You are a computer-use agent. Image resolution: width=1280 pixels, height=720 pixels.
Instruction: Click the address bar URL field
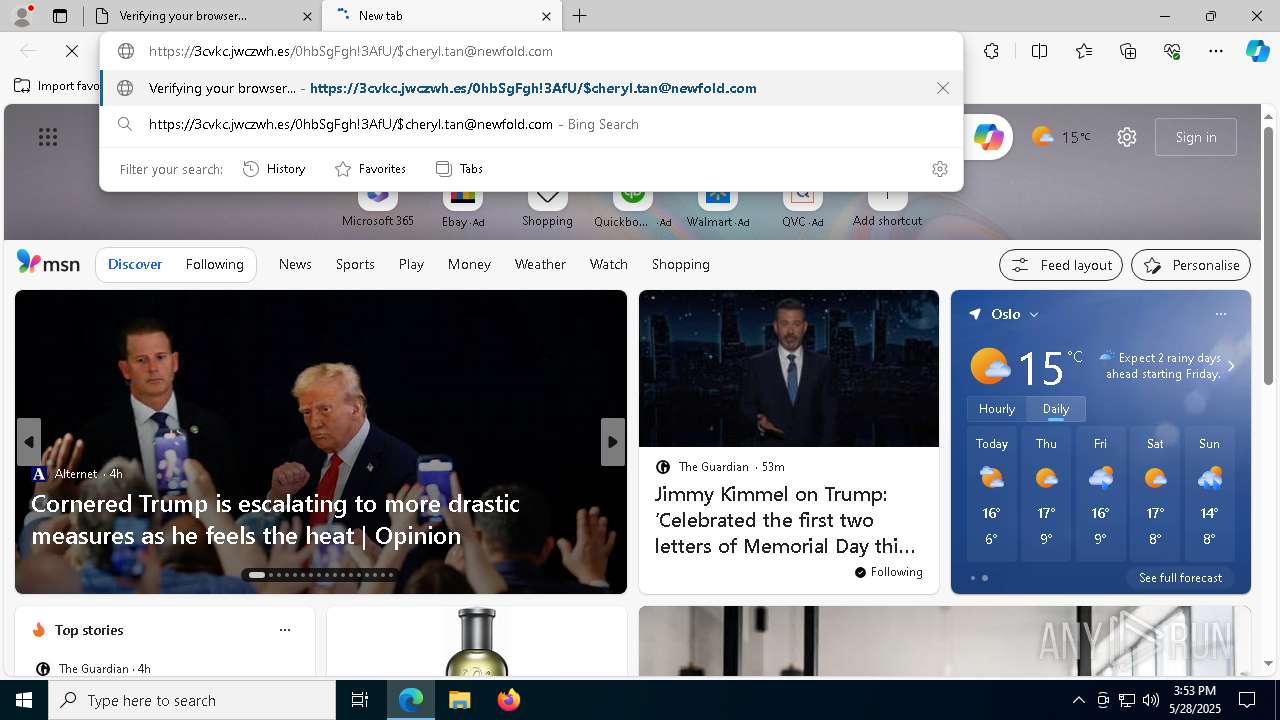(531, 51)
